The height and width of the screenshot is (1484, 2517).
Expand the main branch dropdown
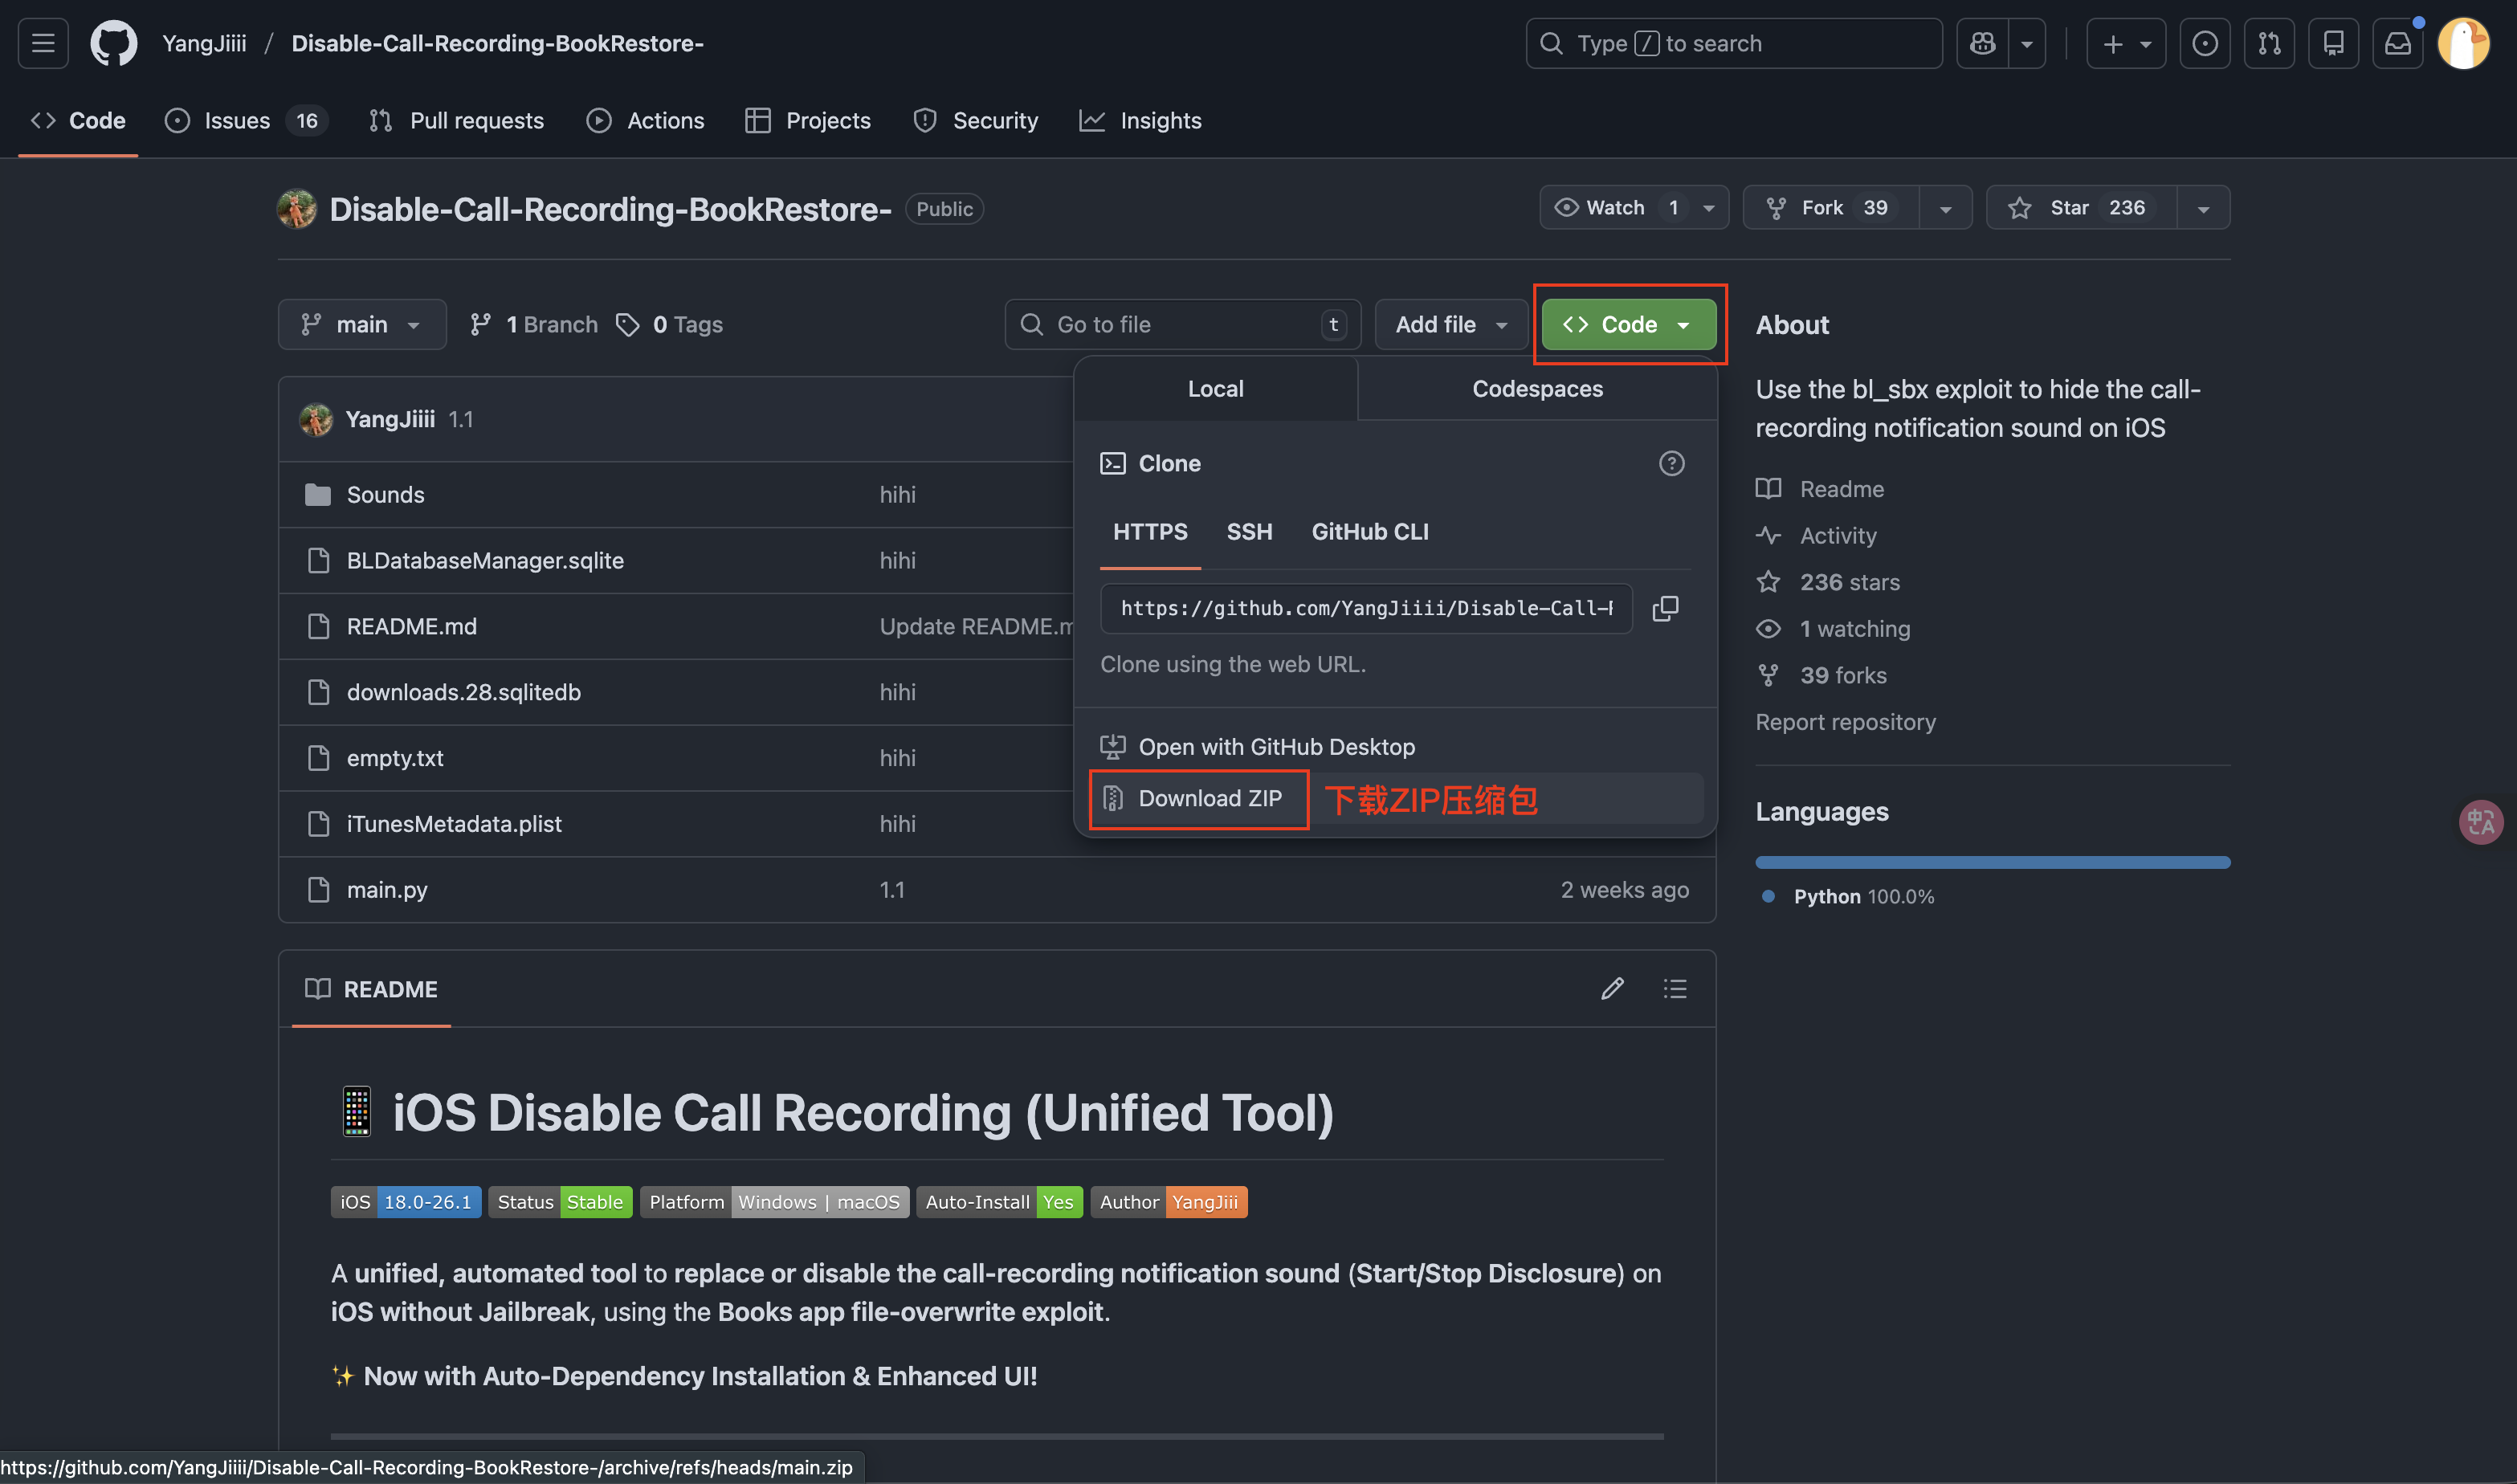(361, 324)
